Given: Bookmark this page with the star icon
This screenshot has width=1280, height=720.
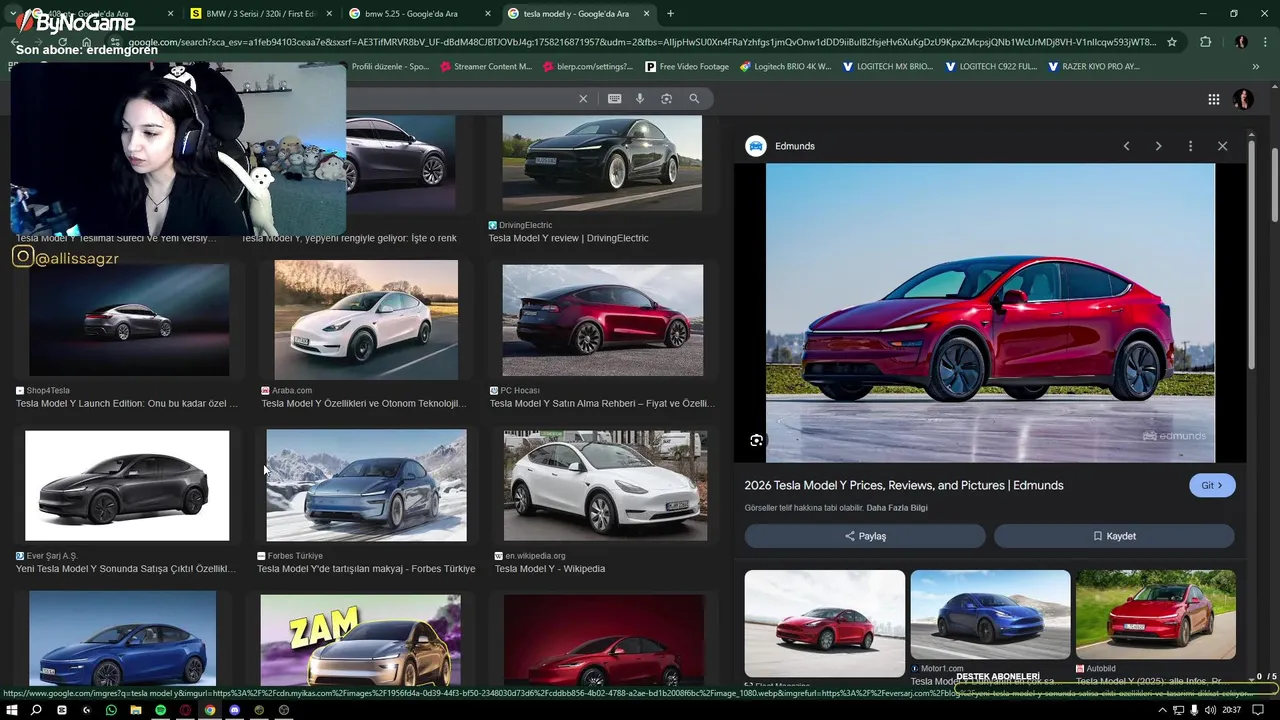Looking at the screenshot, I should (1172, 42).
